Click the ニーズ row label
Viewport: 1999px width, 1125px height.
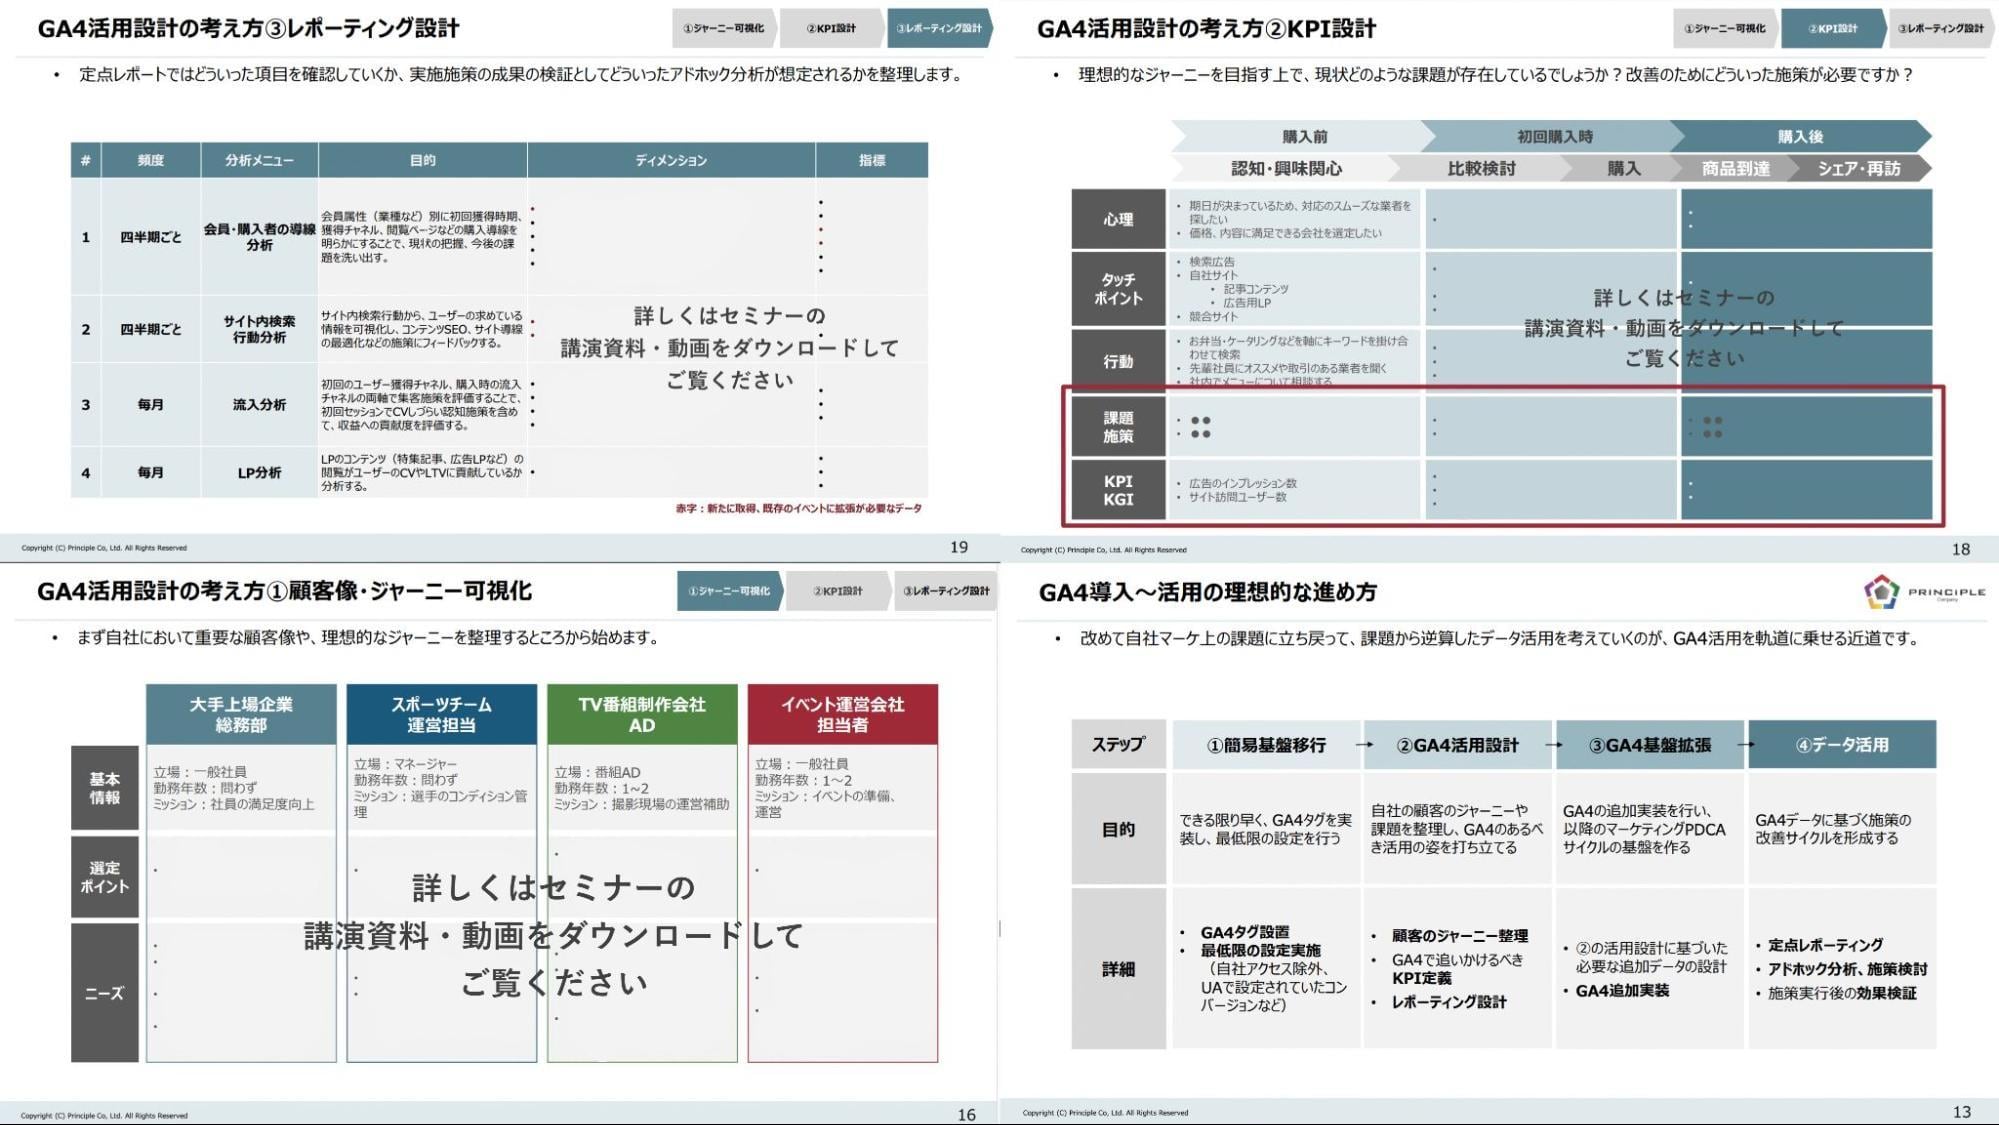[104, 993]
